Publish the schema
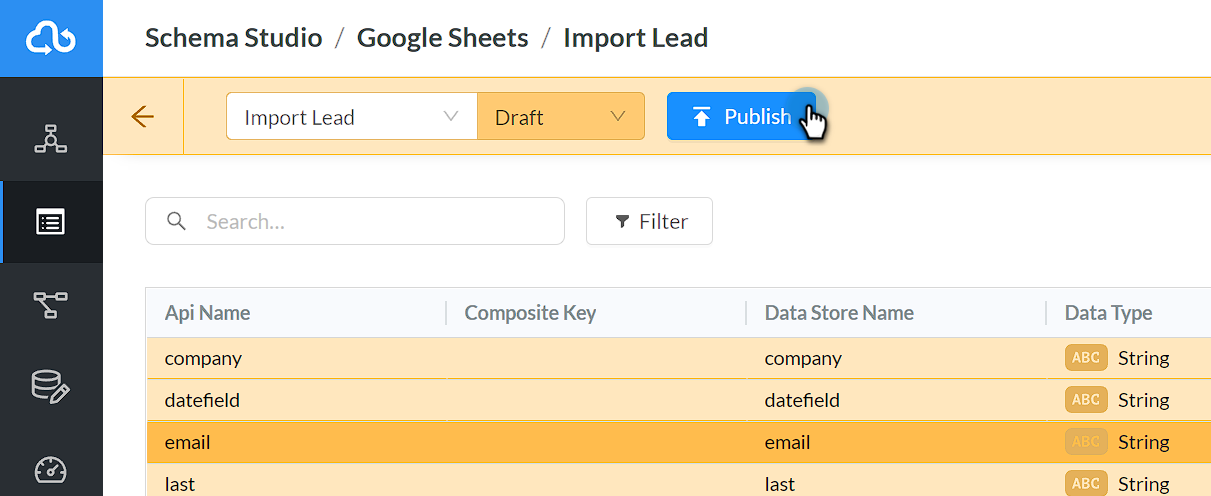 click(741, 116)
